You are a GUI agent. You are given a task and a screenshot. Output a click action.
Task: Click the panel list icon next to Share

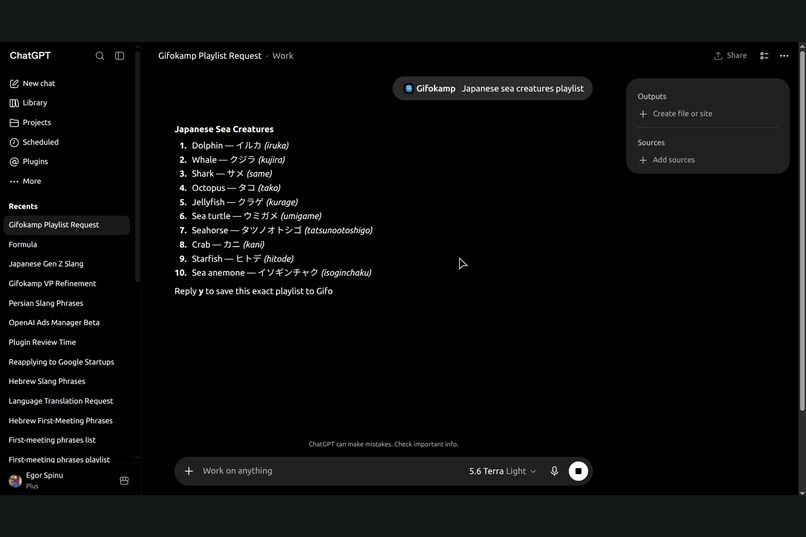coord(764,55)
